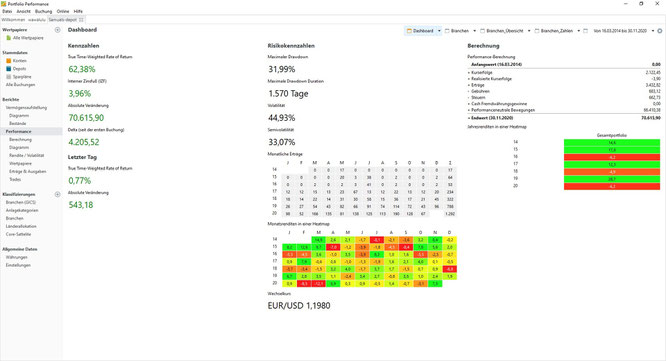Open Alle Buchungen in sidebar

20,85
